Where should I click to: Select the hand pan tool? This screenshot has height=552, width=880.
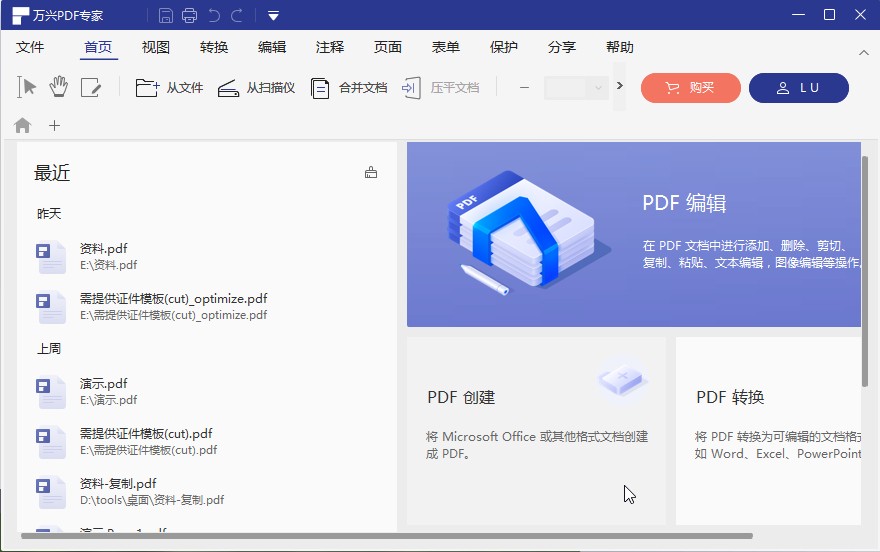(x=58, y=88)
